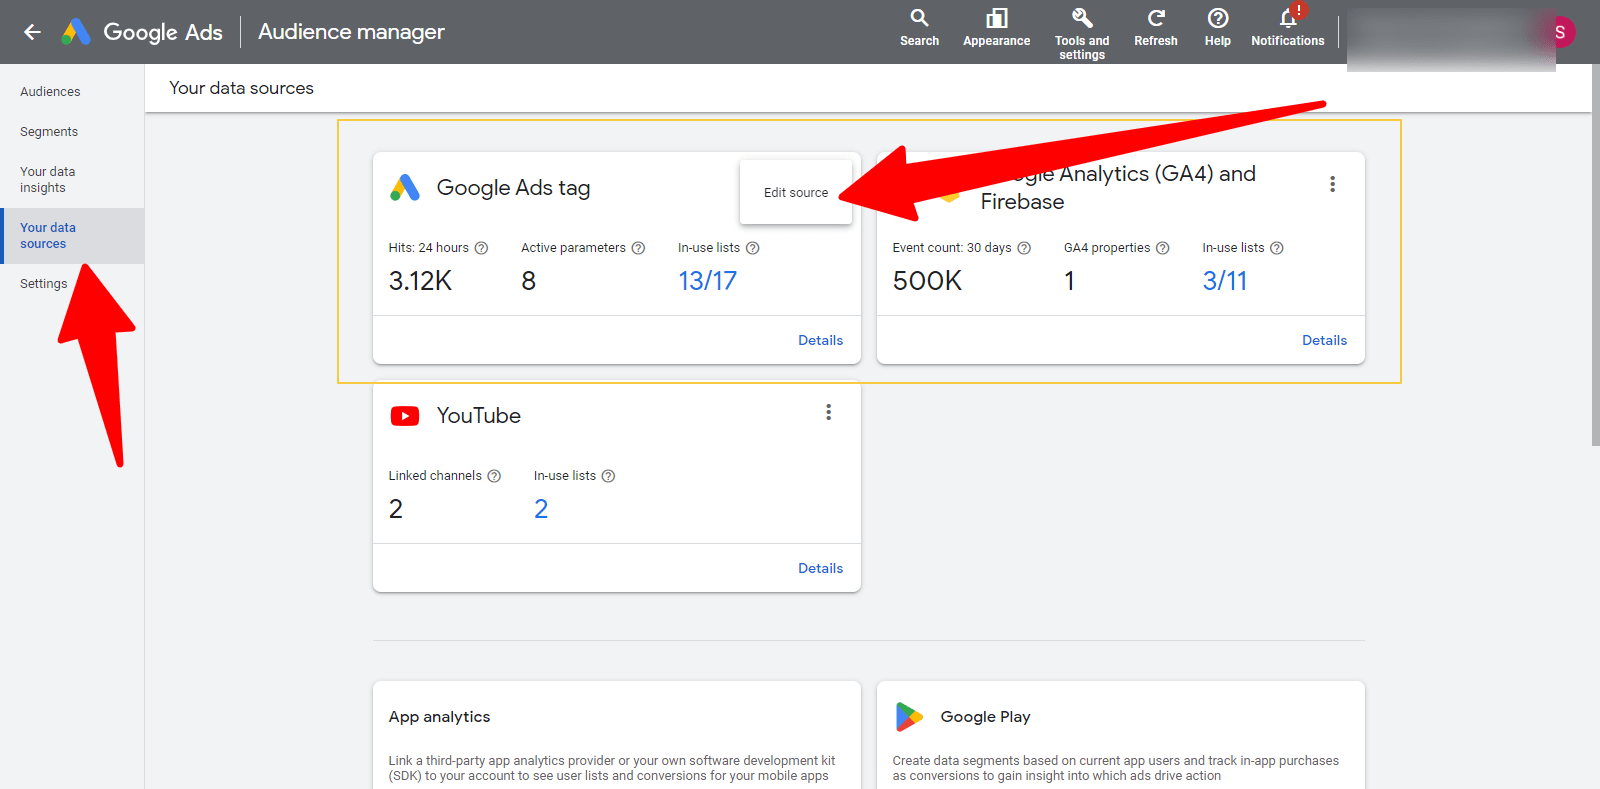
Task: Click the page vertical scrollbar
Action: click(1595, 250)
